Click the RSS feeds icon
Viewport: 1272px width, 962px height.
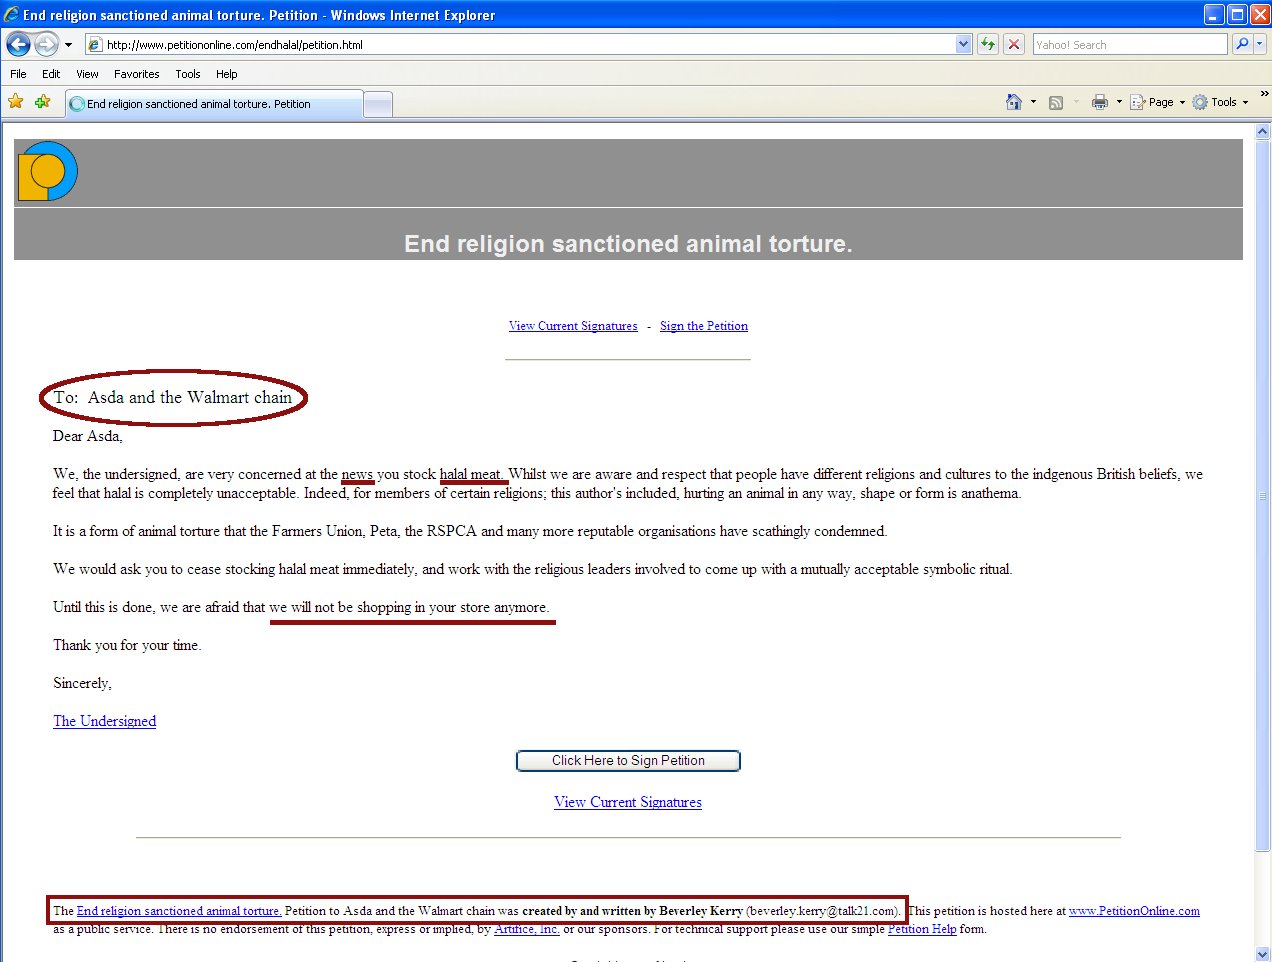coord(1056,102)
